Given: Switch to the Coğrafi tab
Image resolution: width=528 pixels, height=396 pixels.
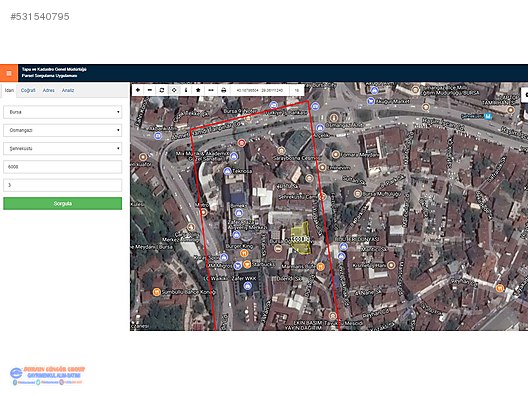Looking at the screenshot, I should 28,90.
